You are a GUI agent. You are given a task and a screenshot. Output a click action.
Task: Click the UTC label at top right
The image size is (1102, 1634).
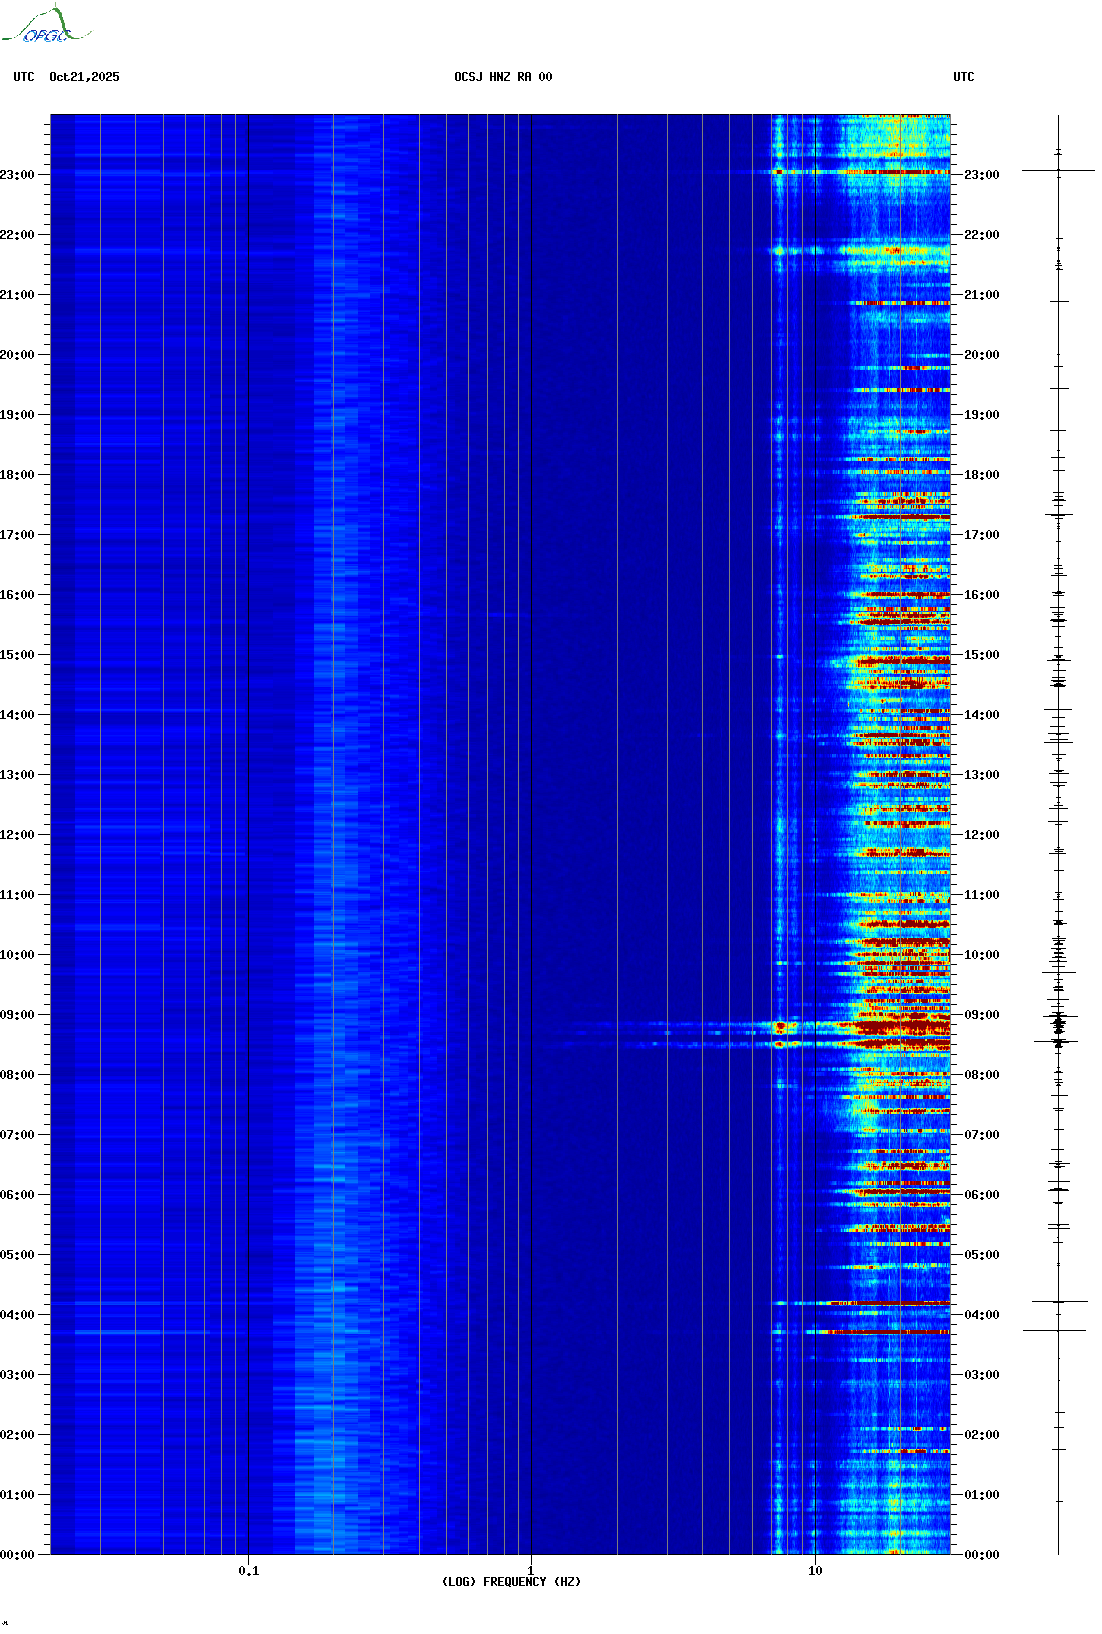(963, 77)
